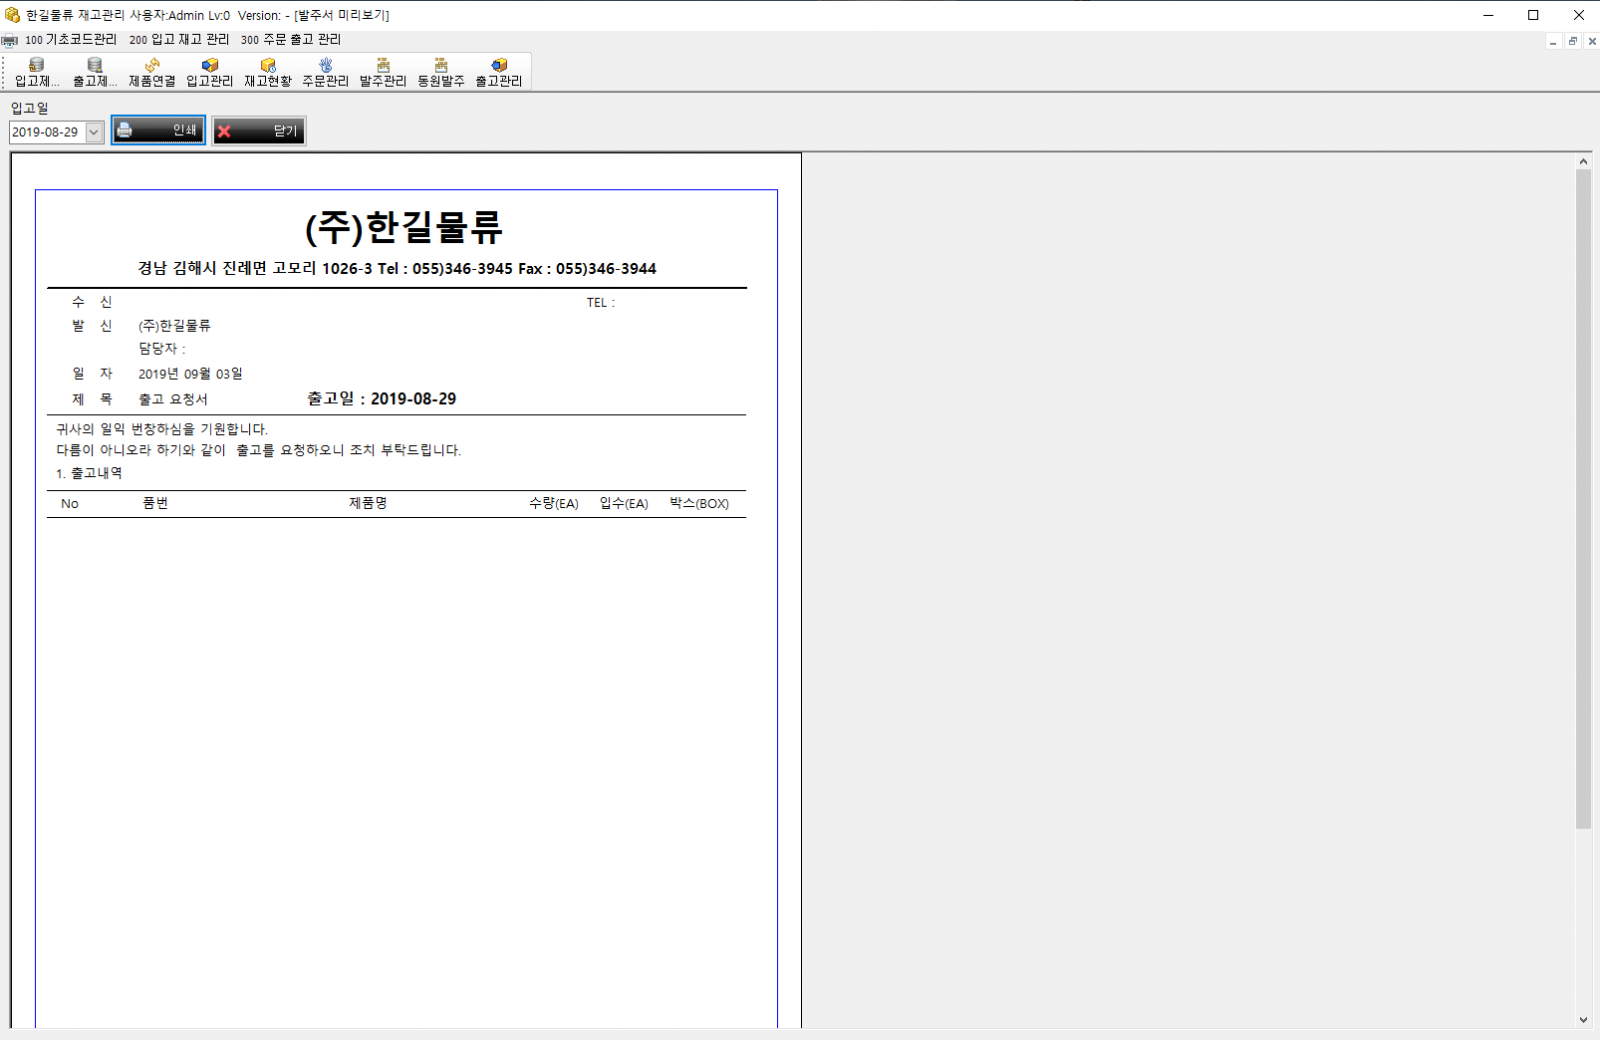Click the 제품명 column header

(368, 503)
